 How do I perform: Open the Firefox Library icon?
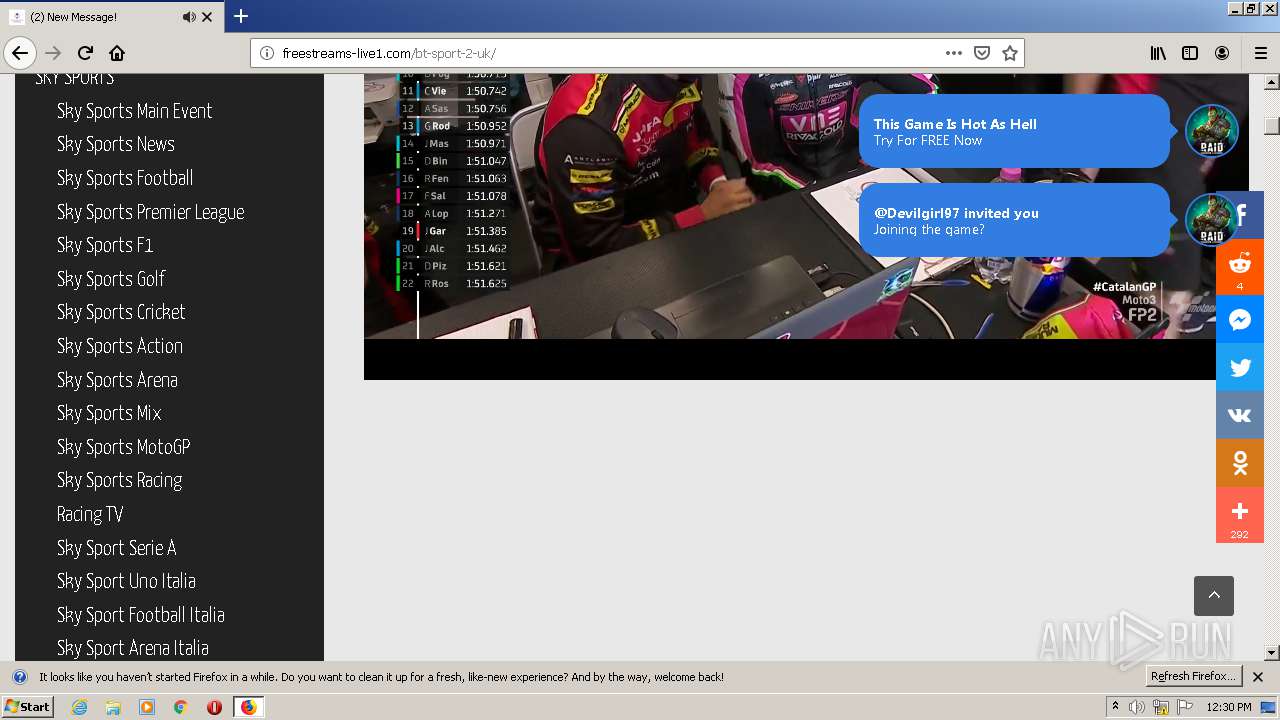(x=1158, y=53)
